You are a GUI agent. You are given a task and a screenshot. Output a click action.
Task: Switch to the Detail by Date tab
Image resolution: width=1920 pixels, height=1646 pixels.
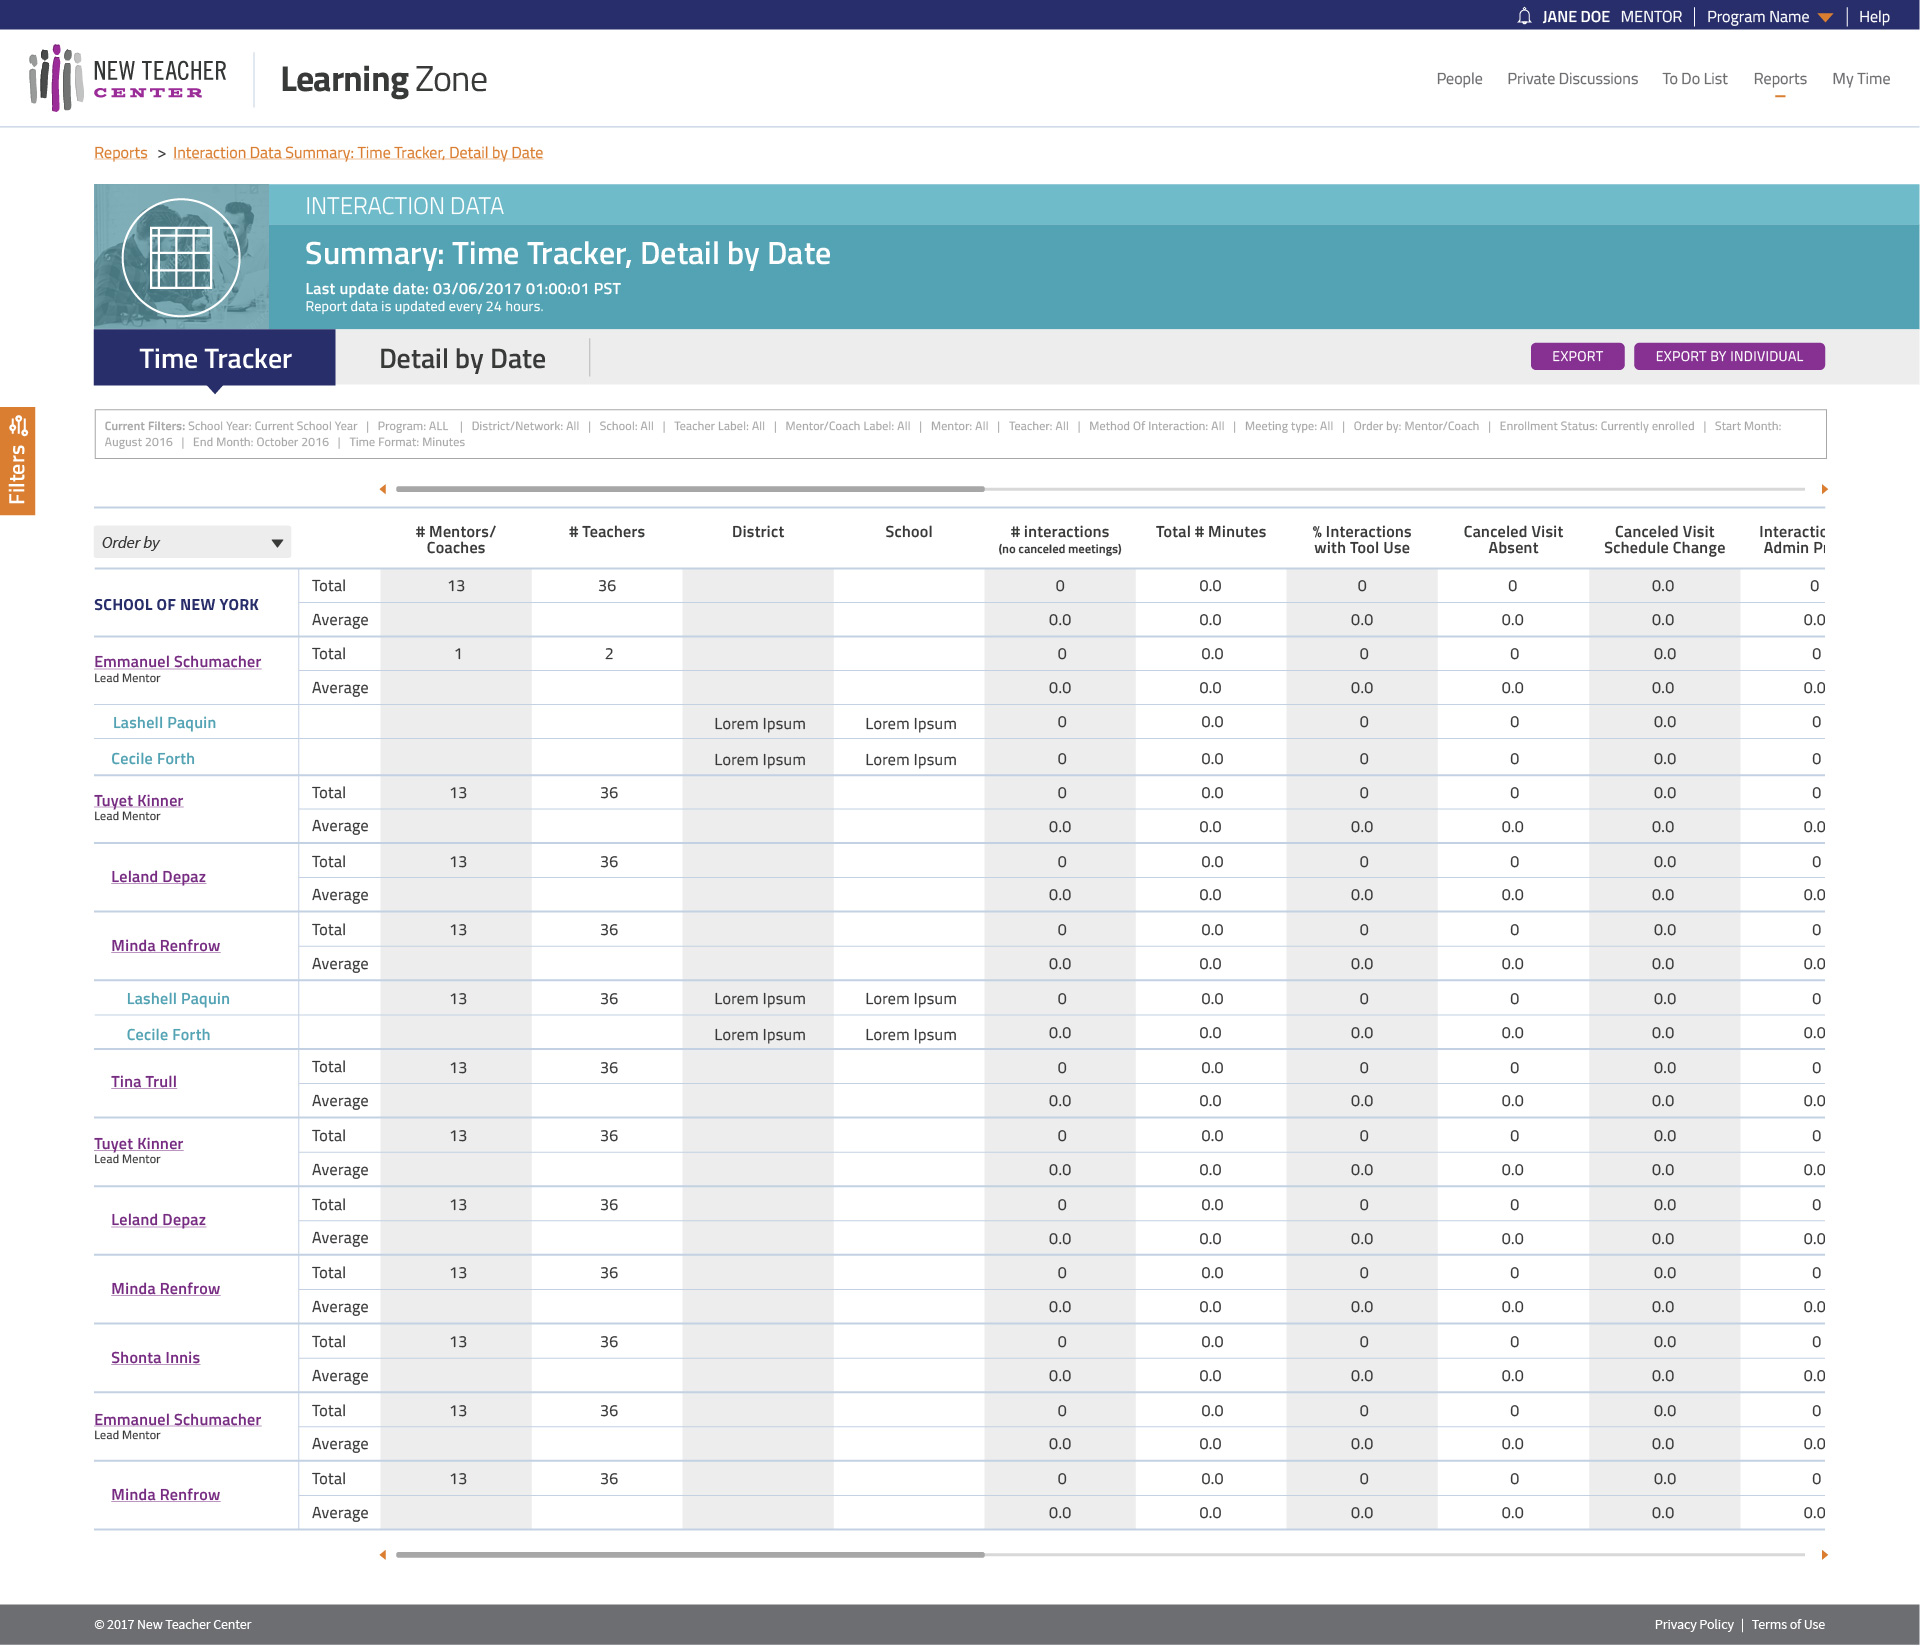[x=462, y=359]
